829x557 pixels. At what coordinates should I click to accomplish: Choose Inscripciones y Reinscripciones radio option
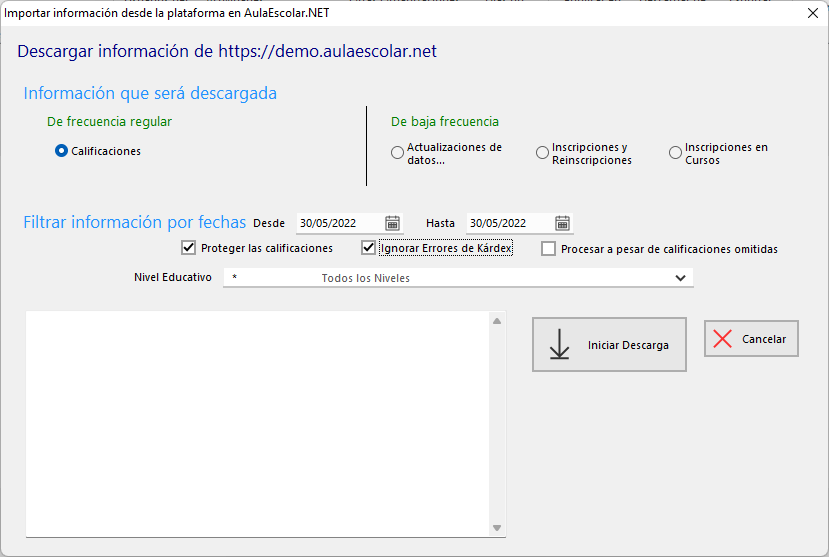543,153
